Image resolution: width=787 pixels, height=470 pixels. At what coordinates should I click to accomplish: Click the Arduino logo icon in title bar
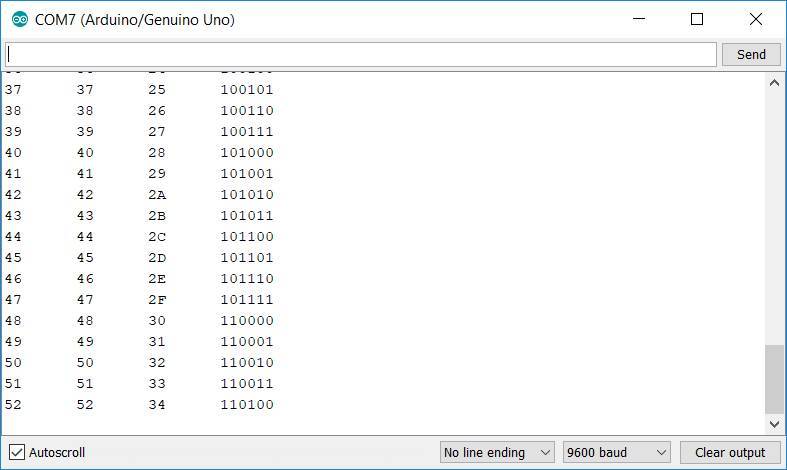20,20
